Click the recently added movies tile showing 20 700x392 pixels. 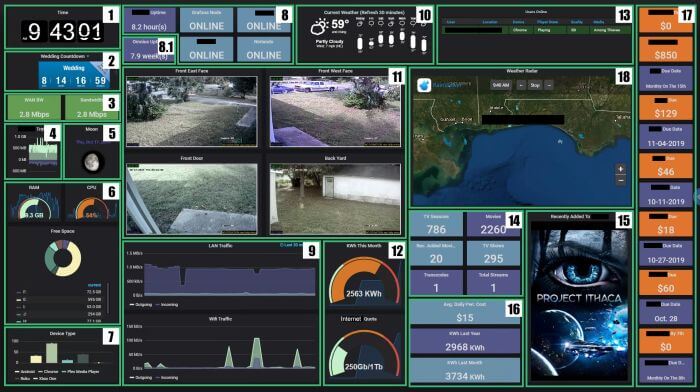tap(436, 254)
